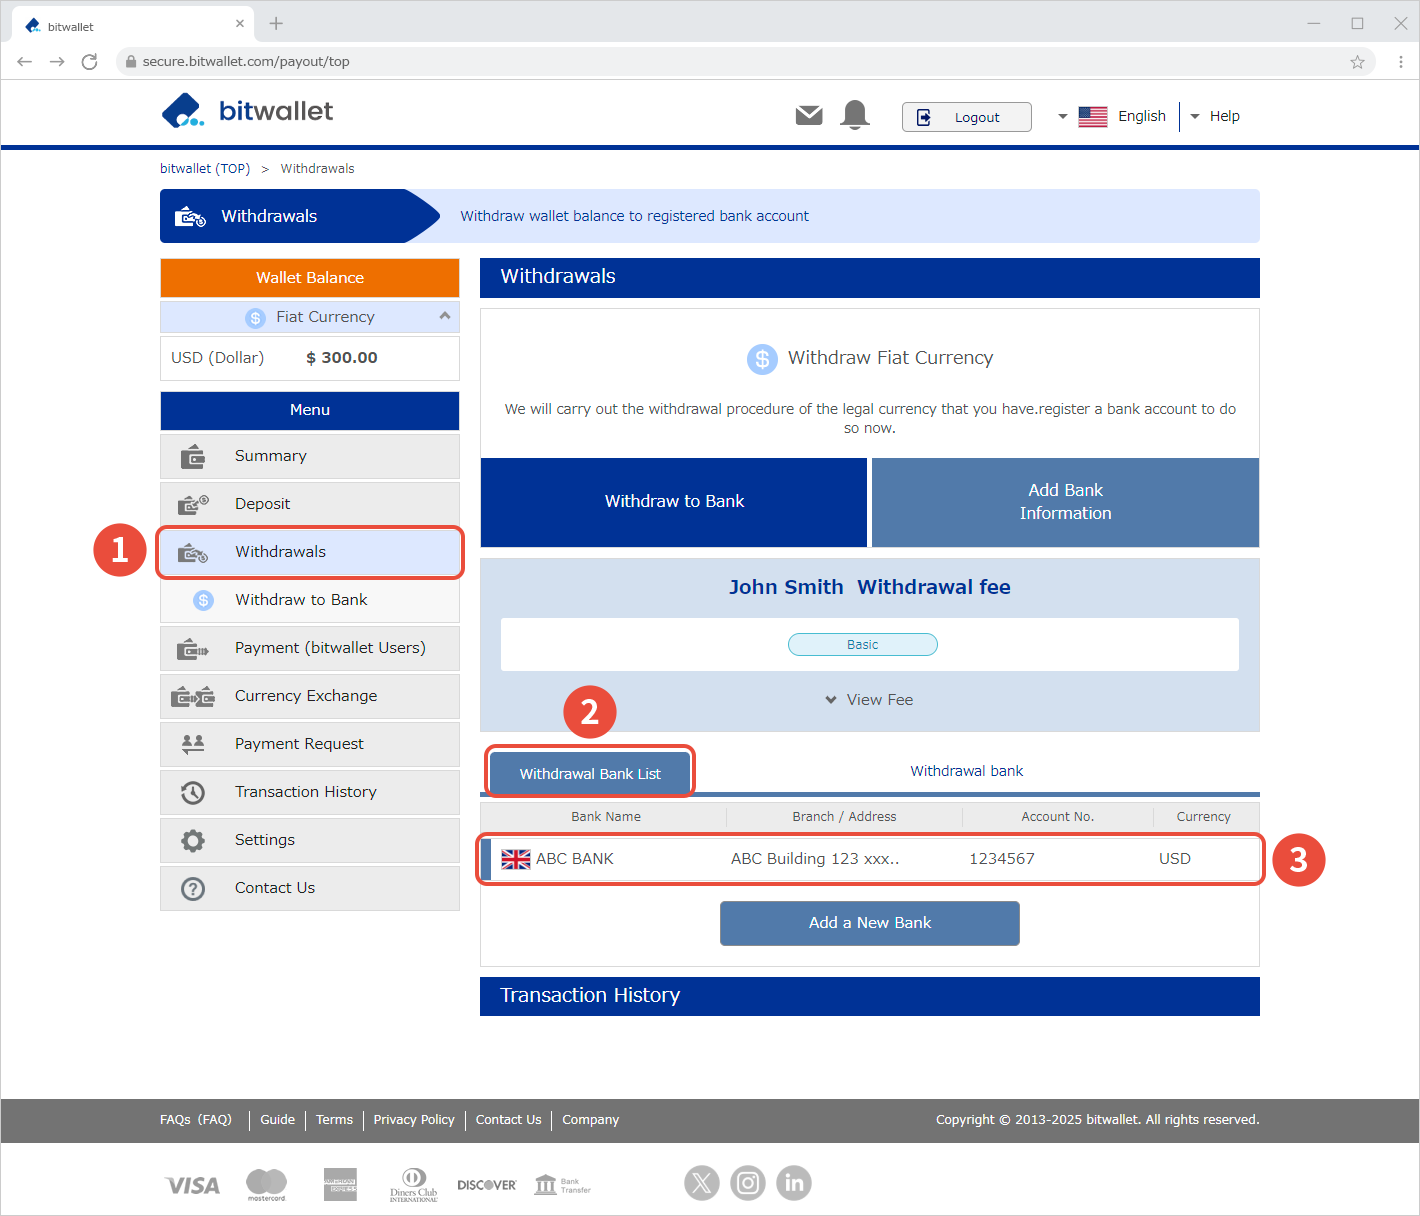Bookmark page with the star icon
The height and width of the screenshot is (1216, 1420).
coord(1357,62)
